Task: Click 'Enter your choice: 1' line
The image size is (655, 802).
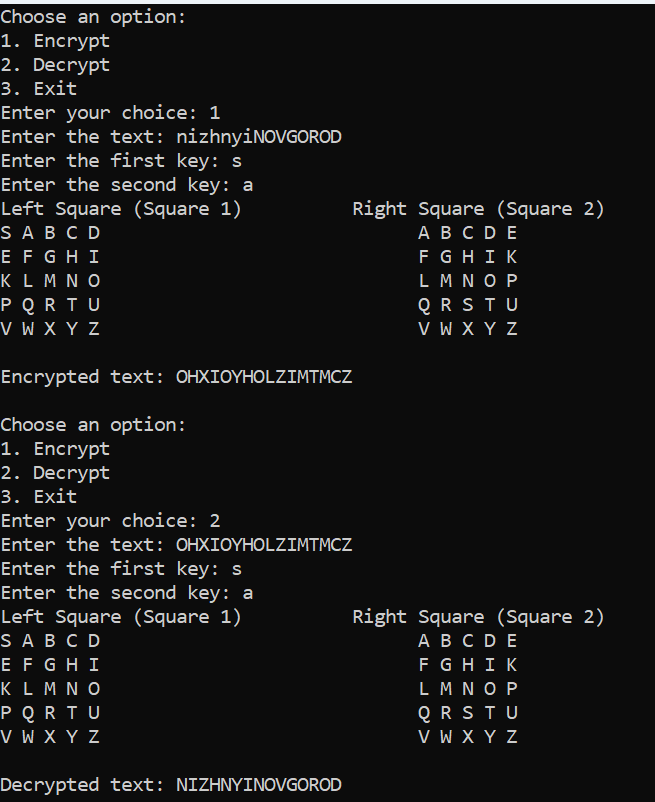Action: [x=110, y=113]
